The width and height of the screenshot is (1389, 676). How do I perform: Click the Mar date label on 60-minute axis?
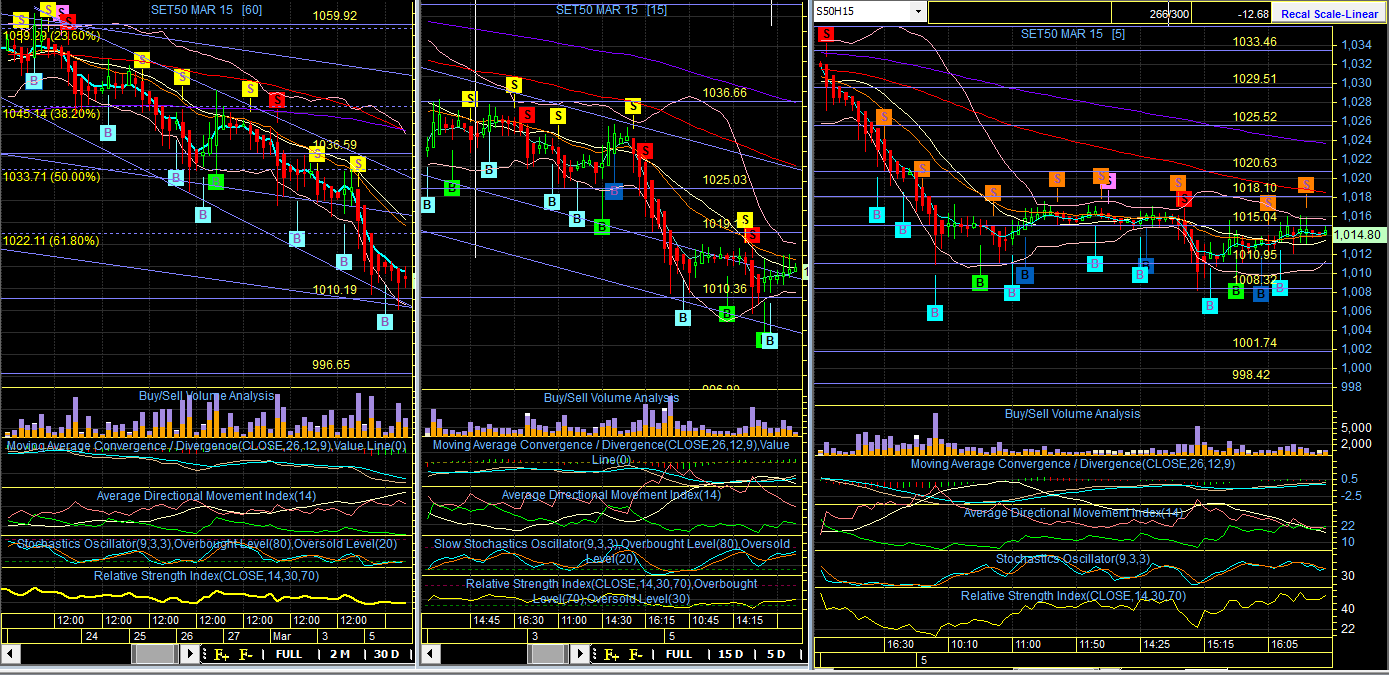[x=282, y=636]
